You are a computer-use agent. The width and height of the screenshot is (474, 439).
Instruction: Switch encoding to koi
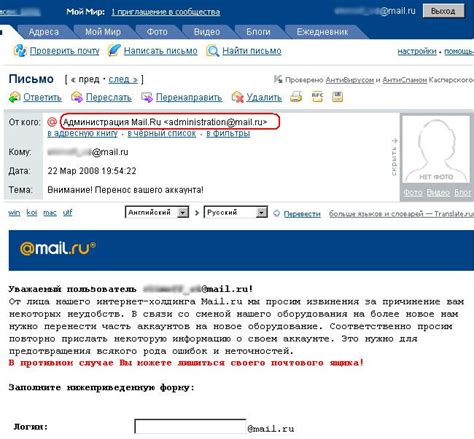pyautogui.click(x=32, y=213)
